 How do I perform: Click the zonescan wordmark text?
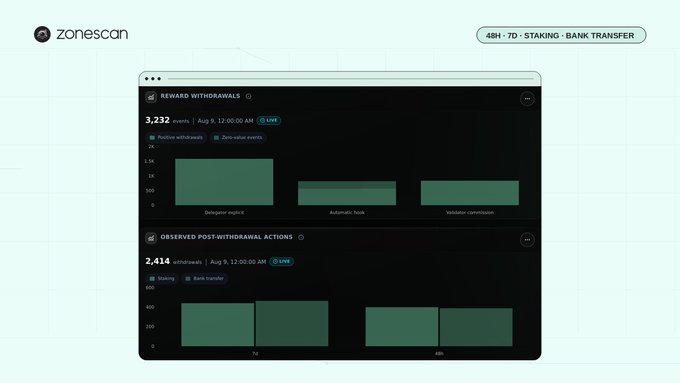[x=92, y=34]
